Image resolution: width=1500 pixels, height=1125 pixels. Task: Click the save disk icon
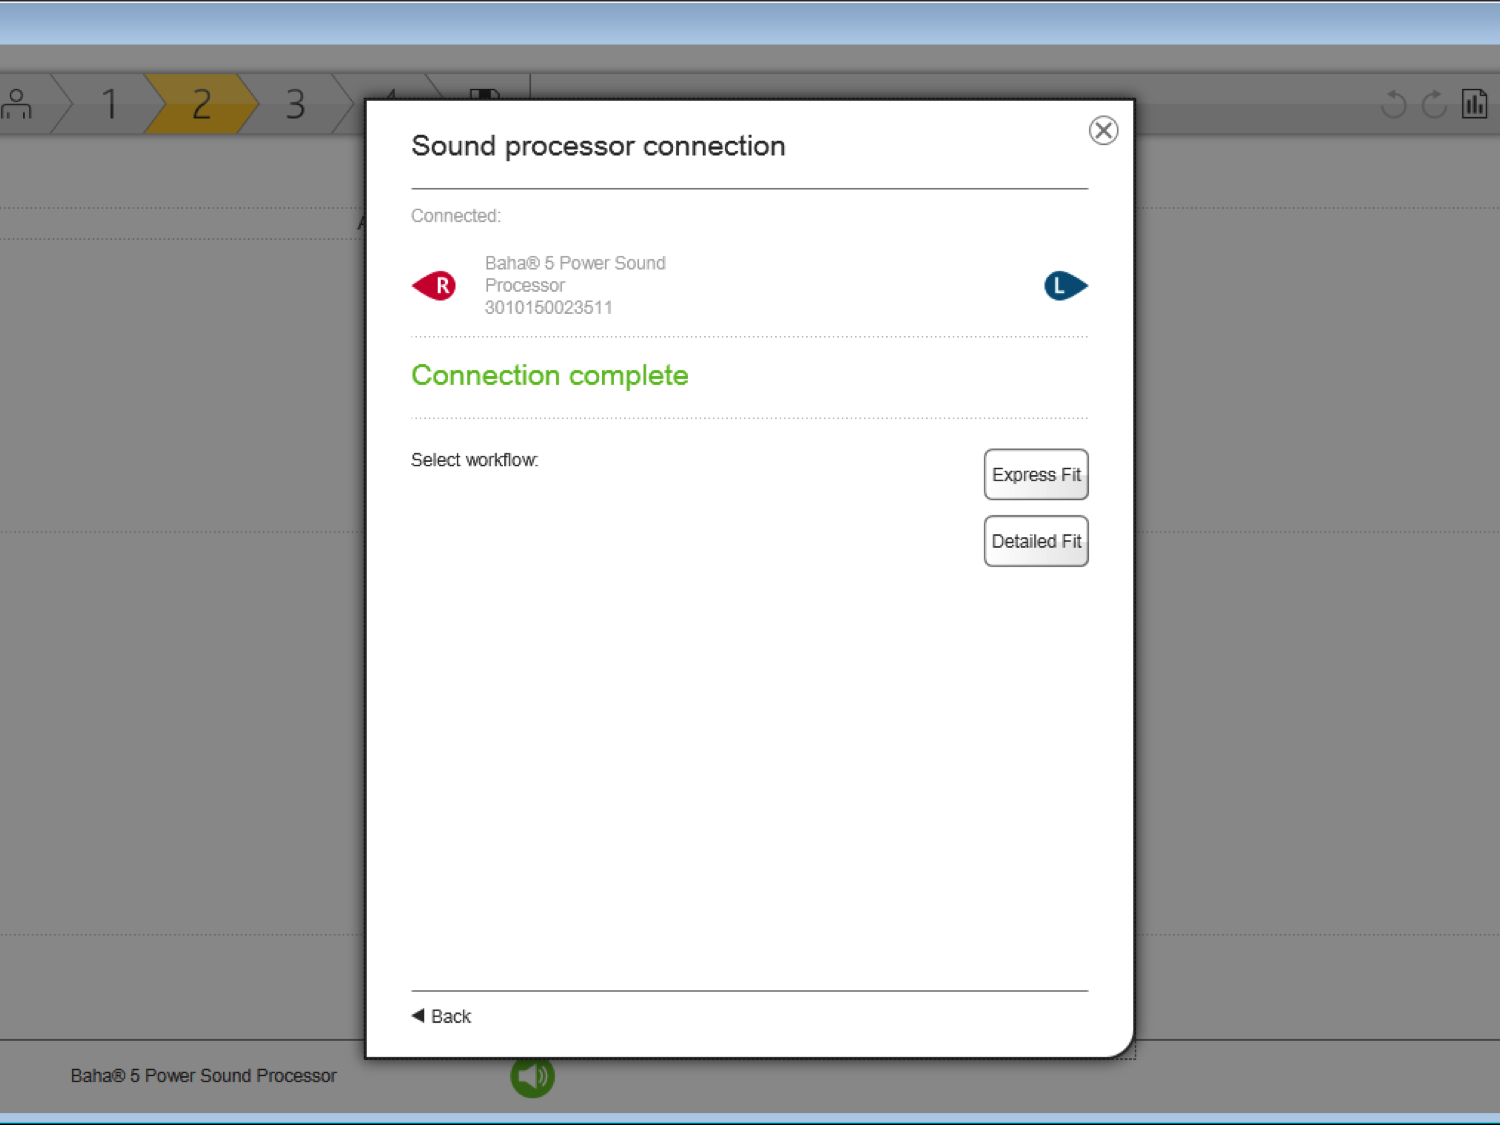pyautogui.click(x=485, y=94)
